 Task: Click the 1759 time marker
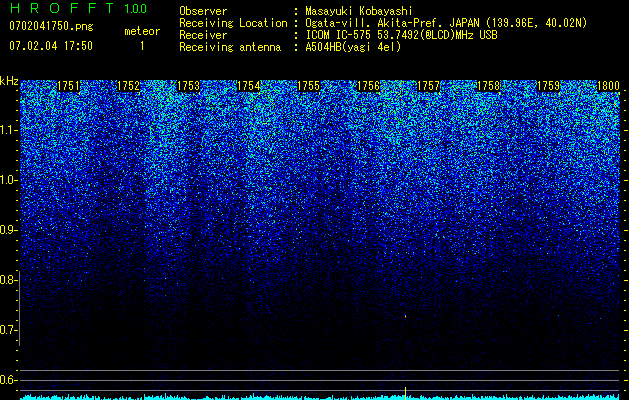coord(548,86)
